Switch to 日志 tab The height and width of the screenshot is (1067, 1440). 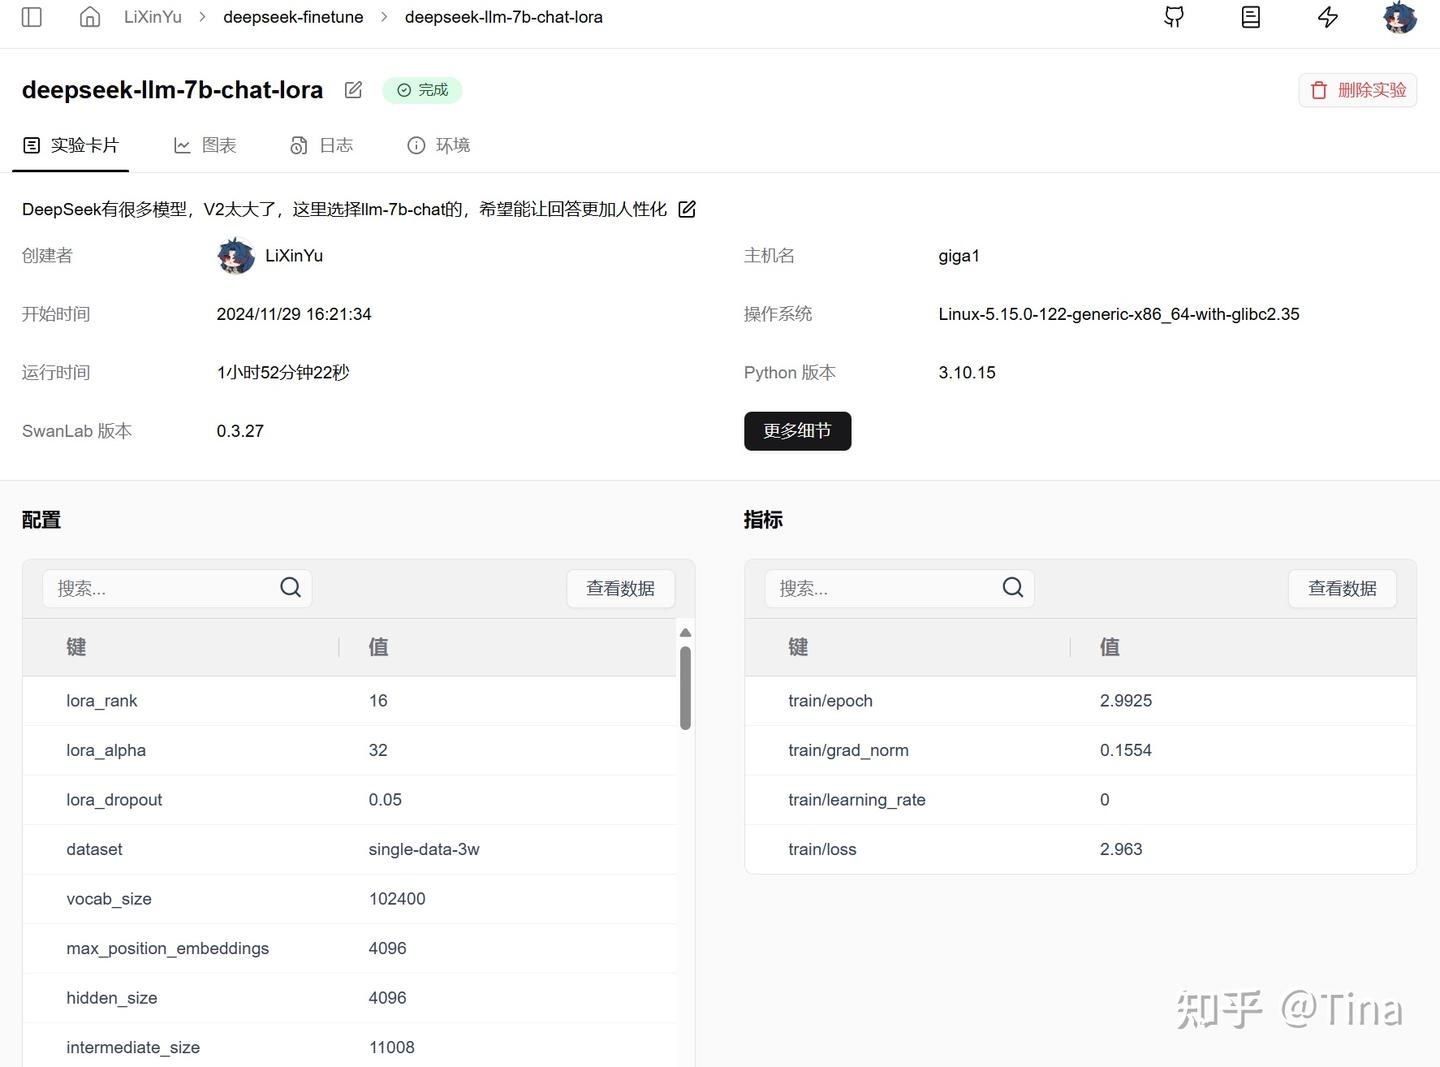[322, 146]
